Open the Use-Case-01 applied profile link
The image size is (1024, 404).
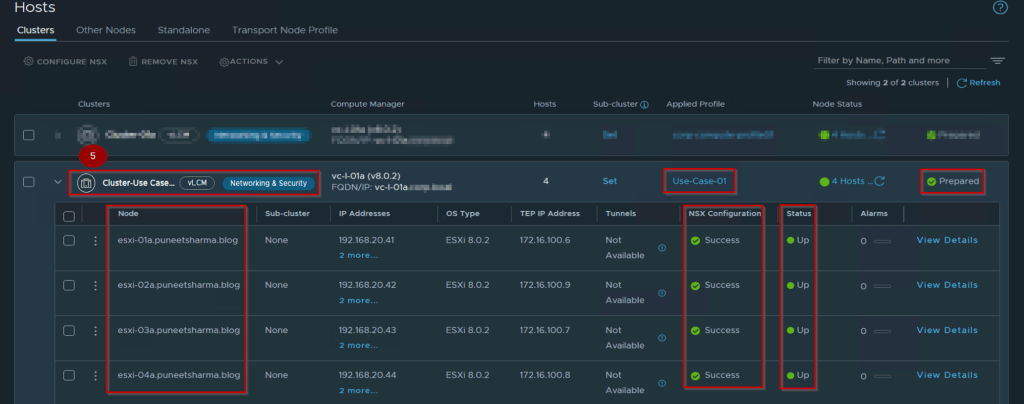[x=699, y=182]
